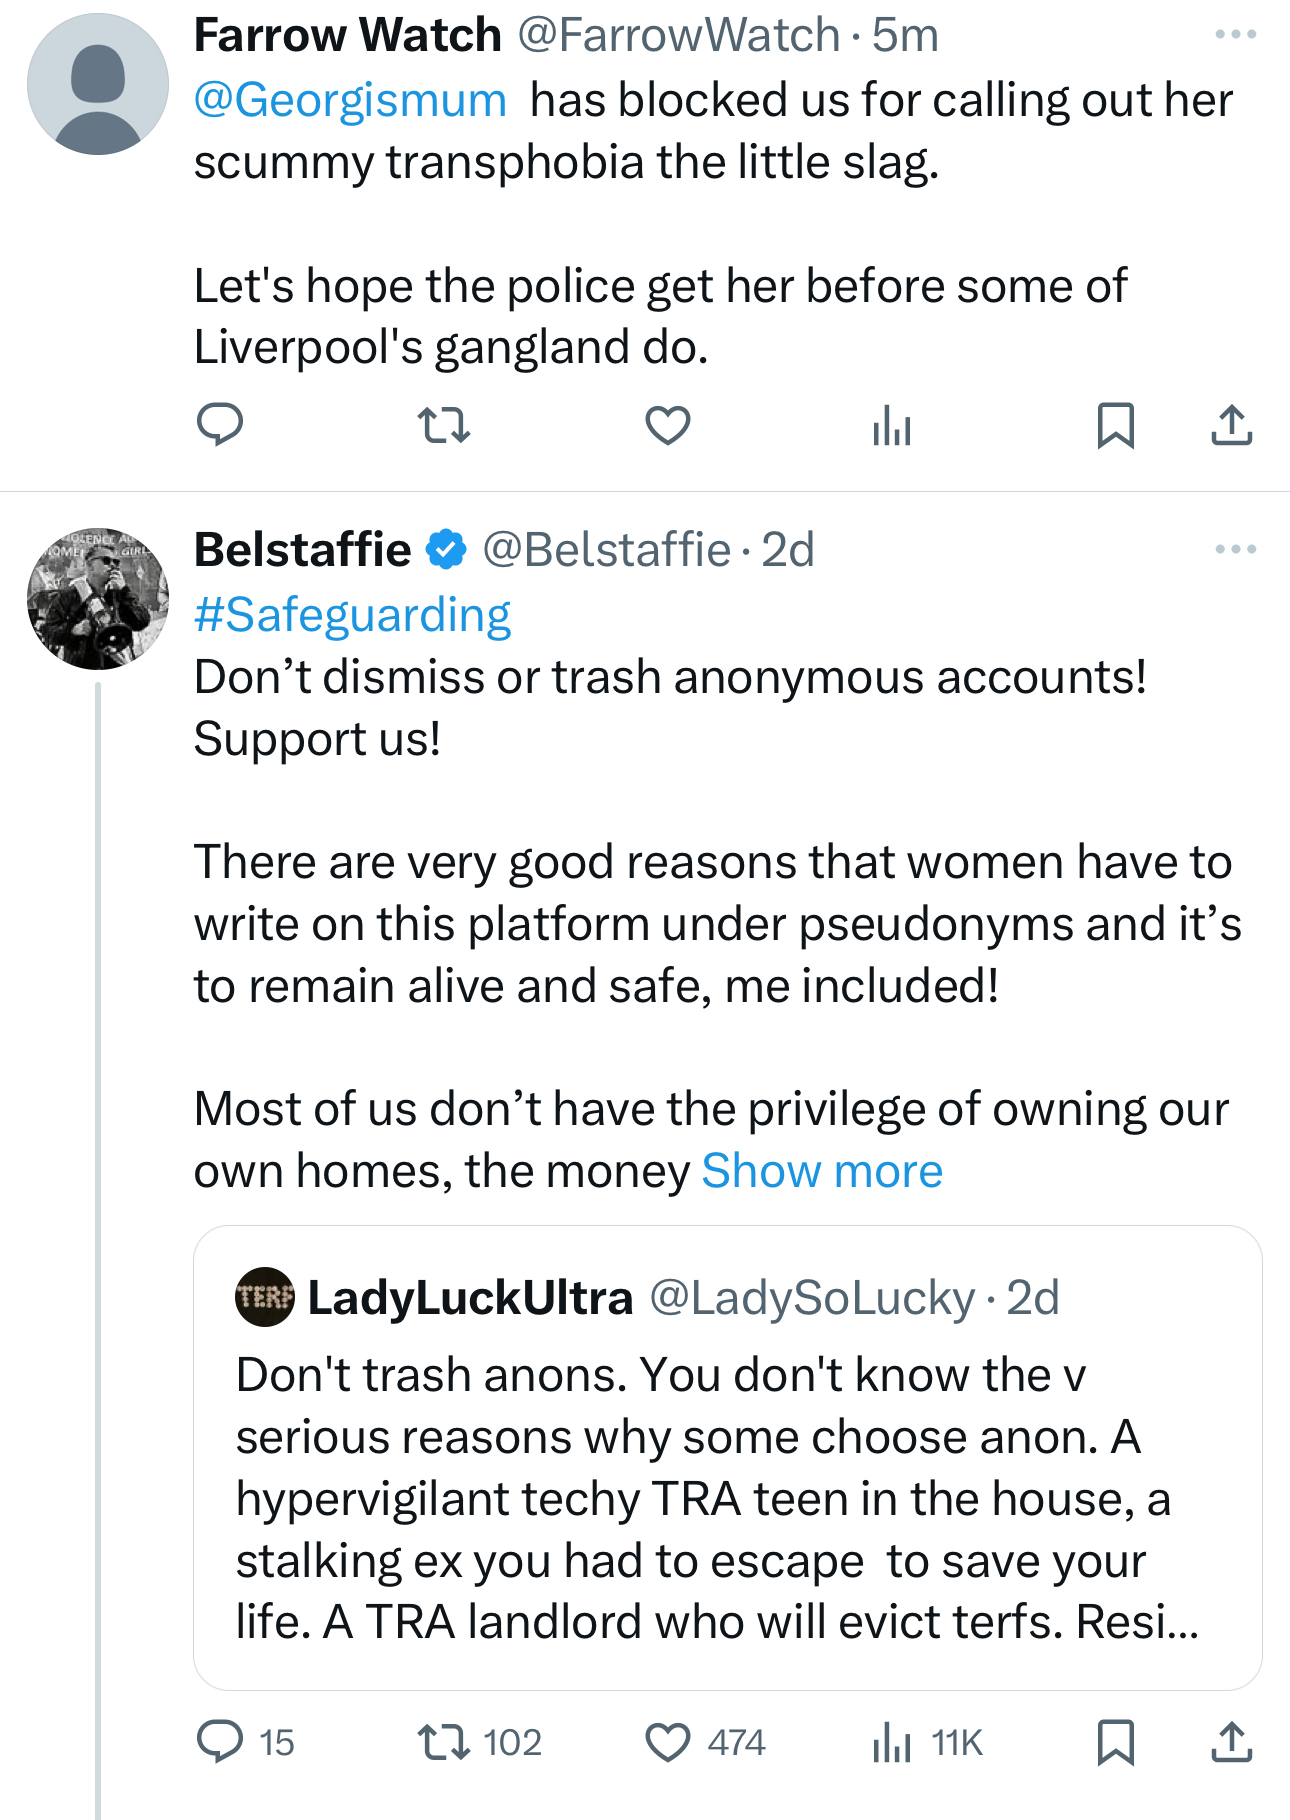Image resolution: width=1290 pixels, height=1820 pixels.
Task: Expand Belstaffie tweet with Show more
Action: coord(821,1171)
